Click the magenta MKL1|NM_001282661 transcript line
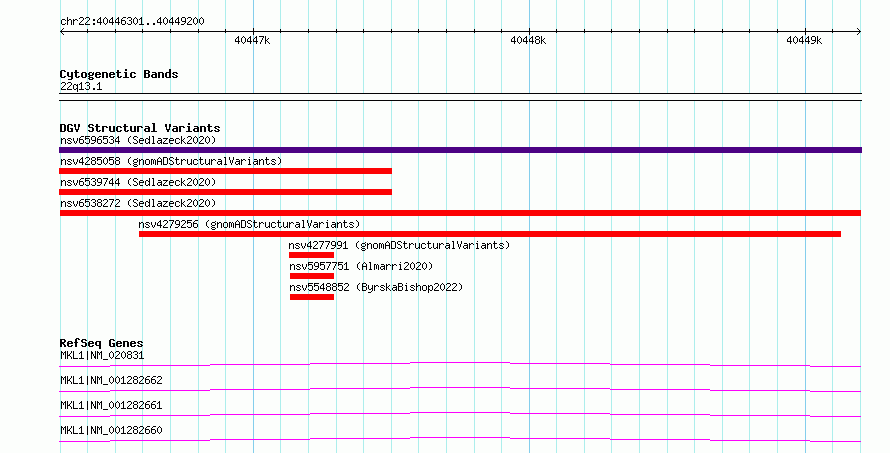890x453 pixels. pyautogui.click(x=460, y=414)
